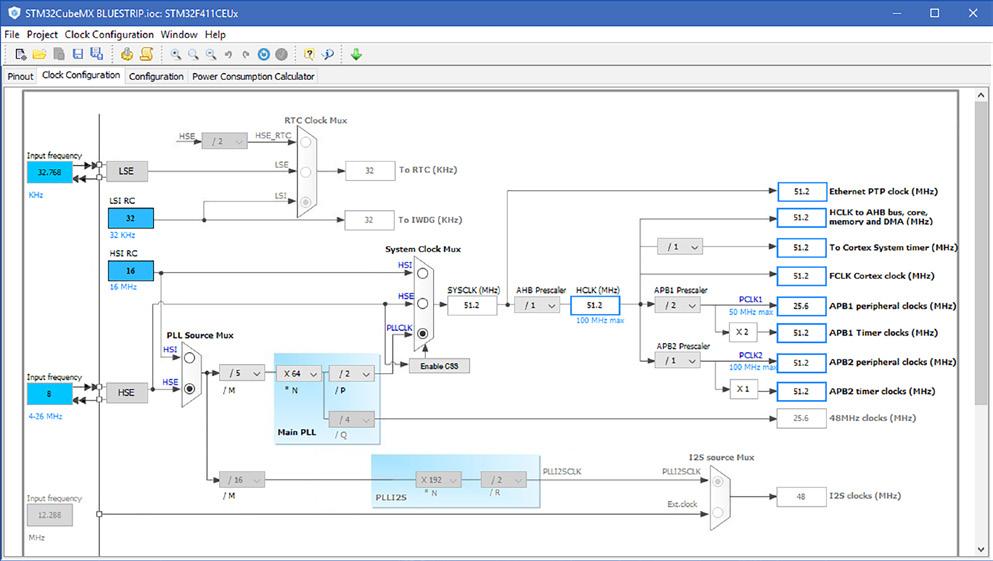Viewport: 993px width, 561px height.
Task: Select PLLCLK in System Clock Mux
Action: [x=422, y=333]
